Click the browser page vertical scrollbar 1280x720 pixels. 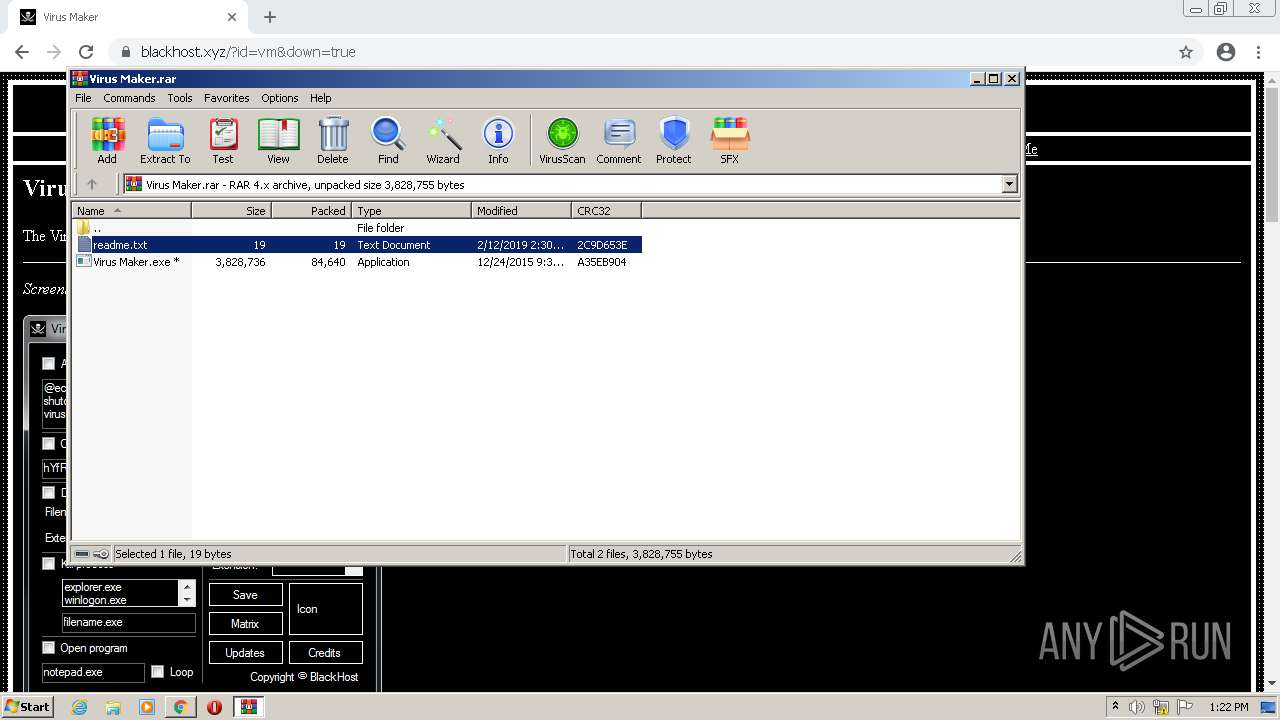coord(1272,155)
